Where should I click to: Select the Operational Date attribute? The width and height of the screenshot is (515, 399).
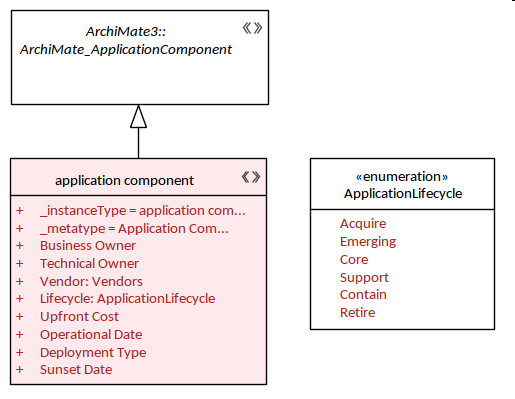pyautogui.click(x=91, y=334)
